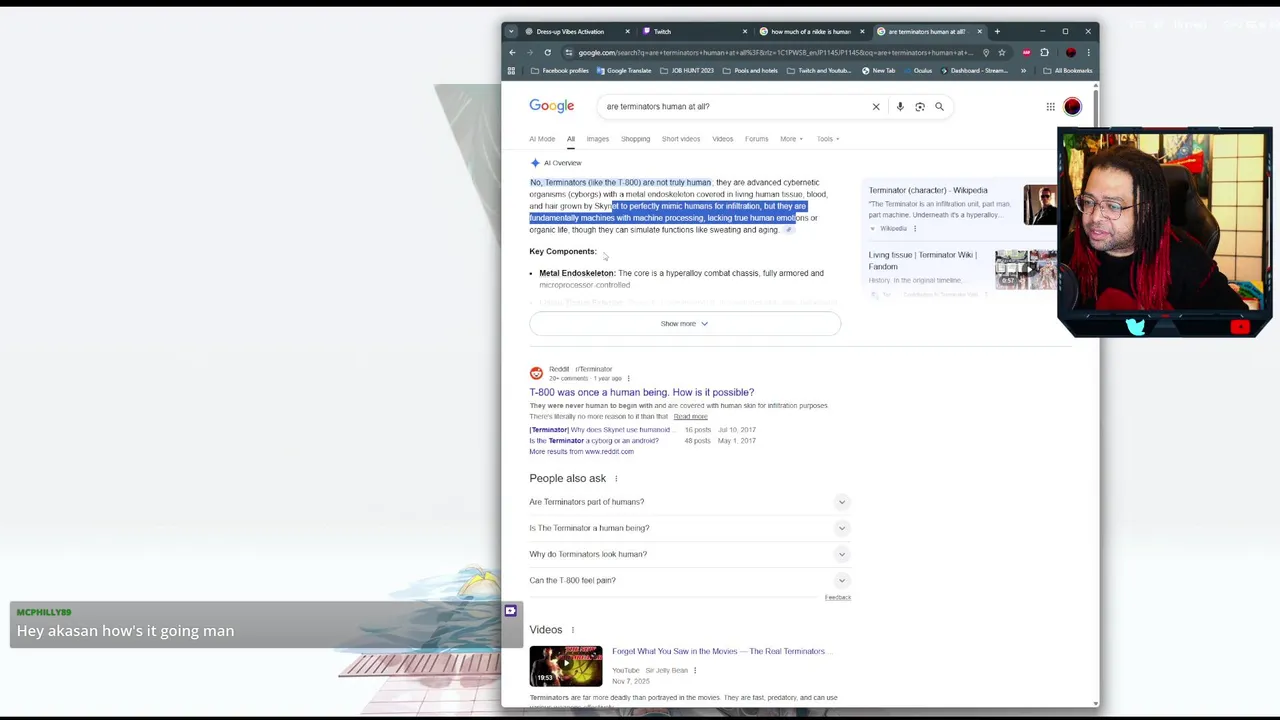Expand 'Can the T-800 feel pain?' question

[689, 580]
